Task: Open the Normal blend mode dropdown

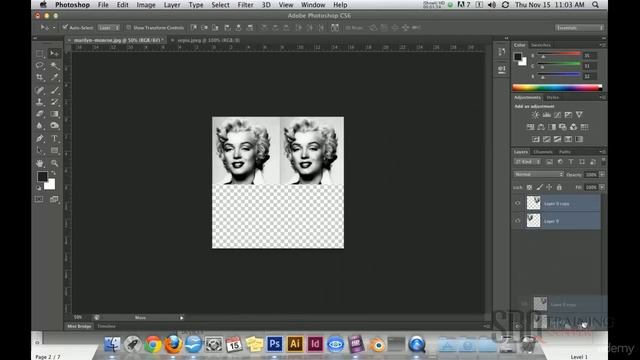Action: (x=538, y=174)
